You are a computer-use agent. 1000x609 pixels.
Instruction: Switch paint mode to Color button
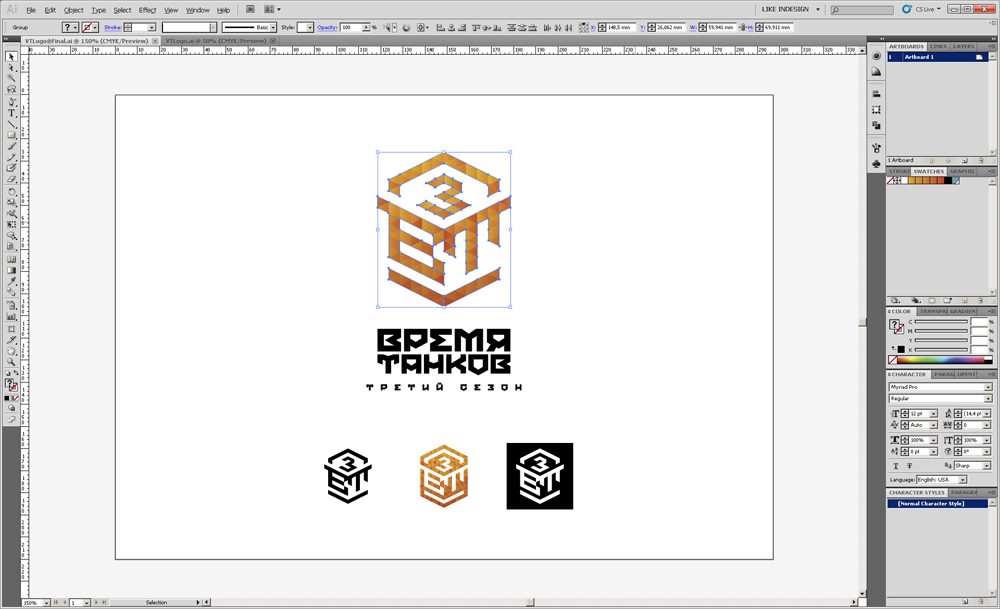(6, 397)
